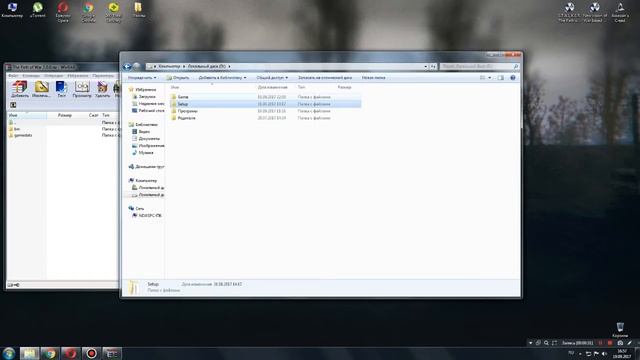Screen dimensions: 640x360
Task: Click File Explorer icon on taskbar
Action: (29, 353)
